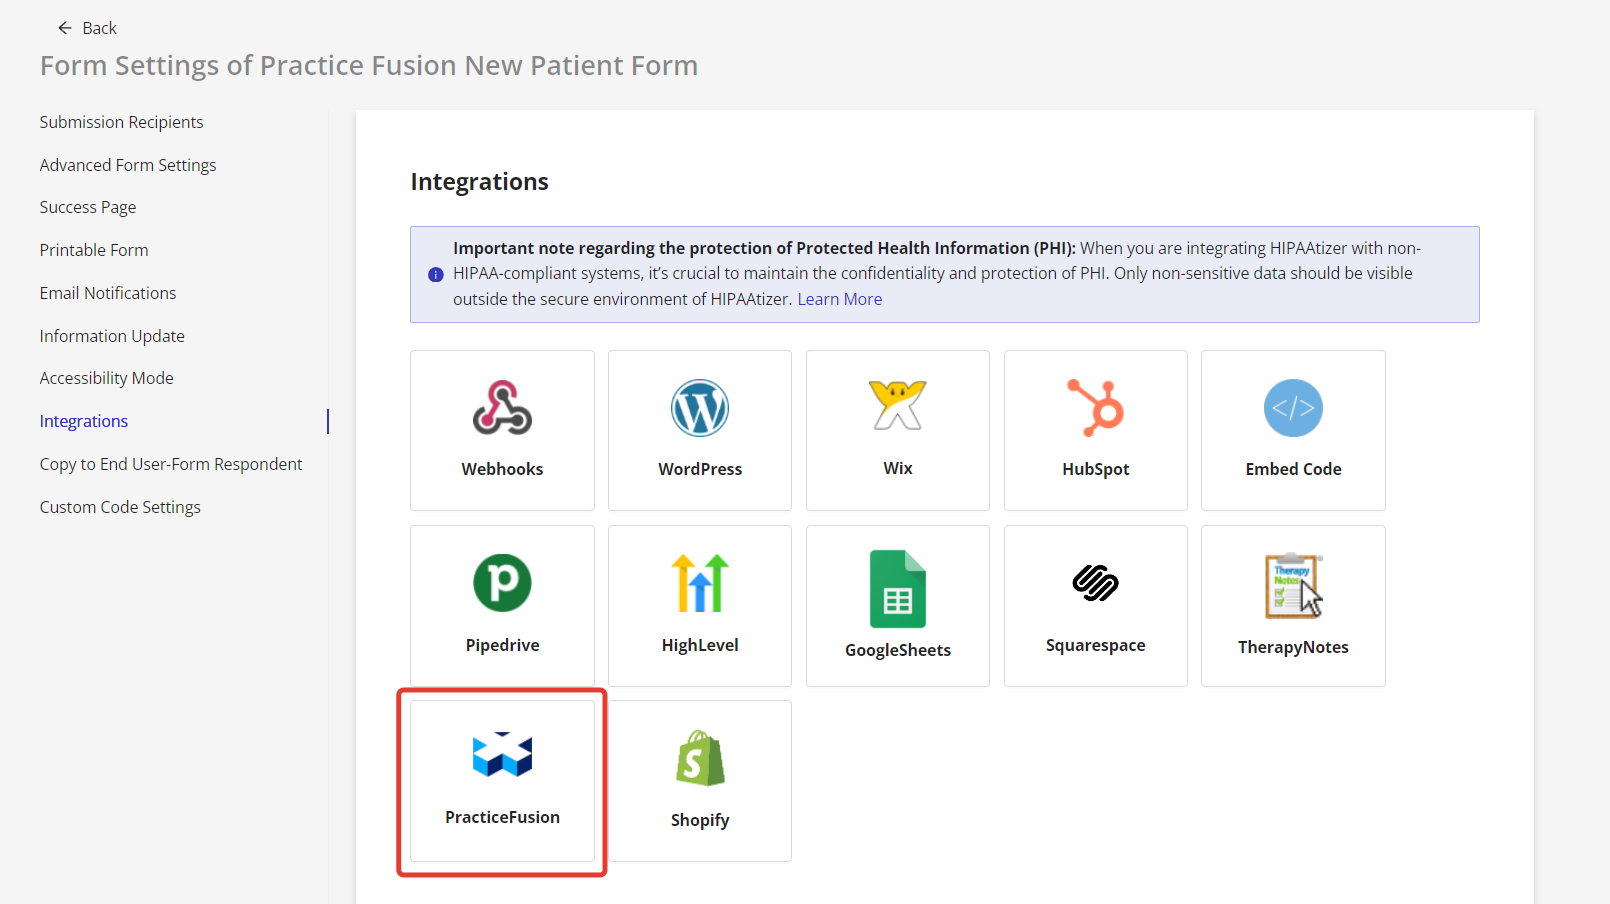
Task: Open the HubSpot integration icon
Action: [x=1095, y=408]
